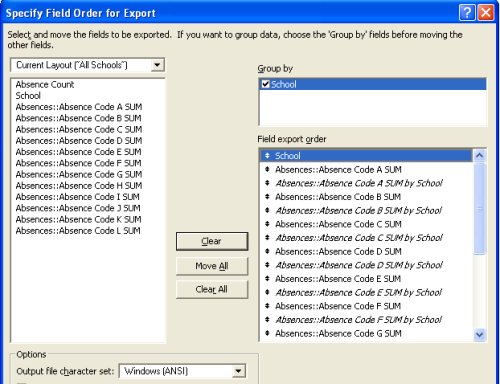The image size is (500, 384).
Task: Click reorder handle beside Absence Code G SUM in export order
Action: point(267,333)
